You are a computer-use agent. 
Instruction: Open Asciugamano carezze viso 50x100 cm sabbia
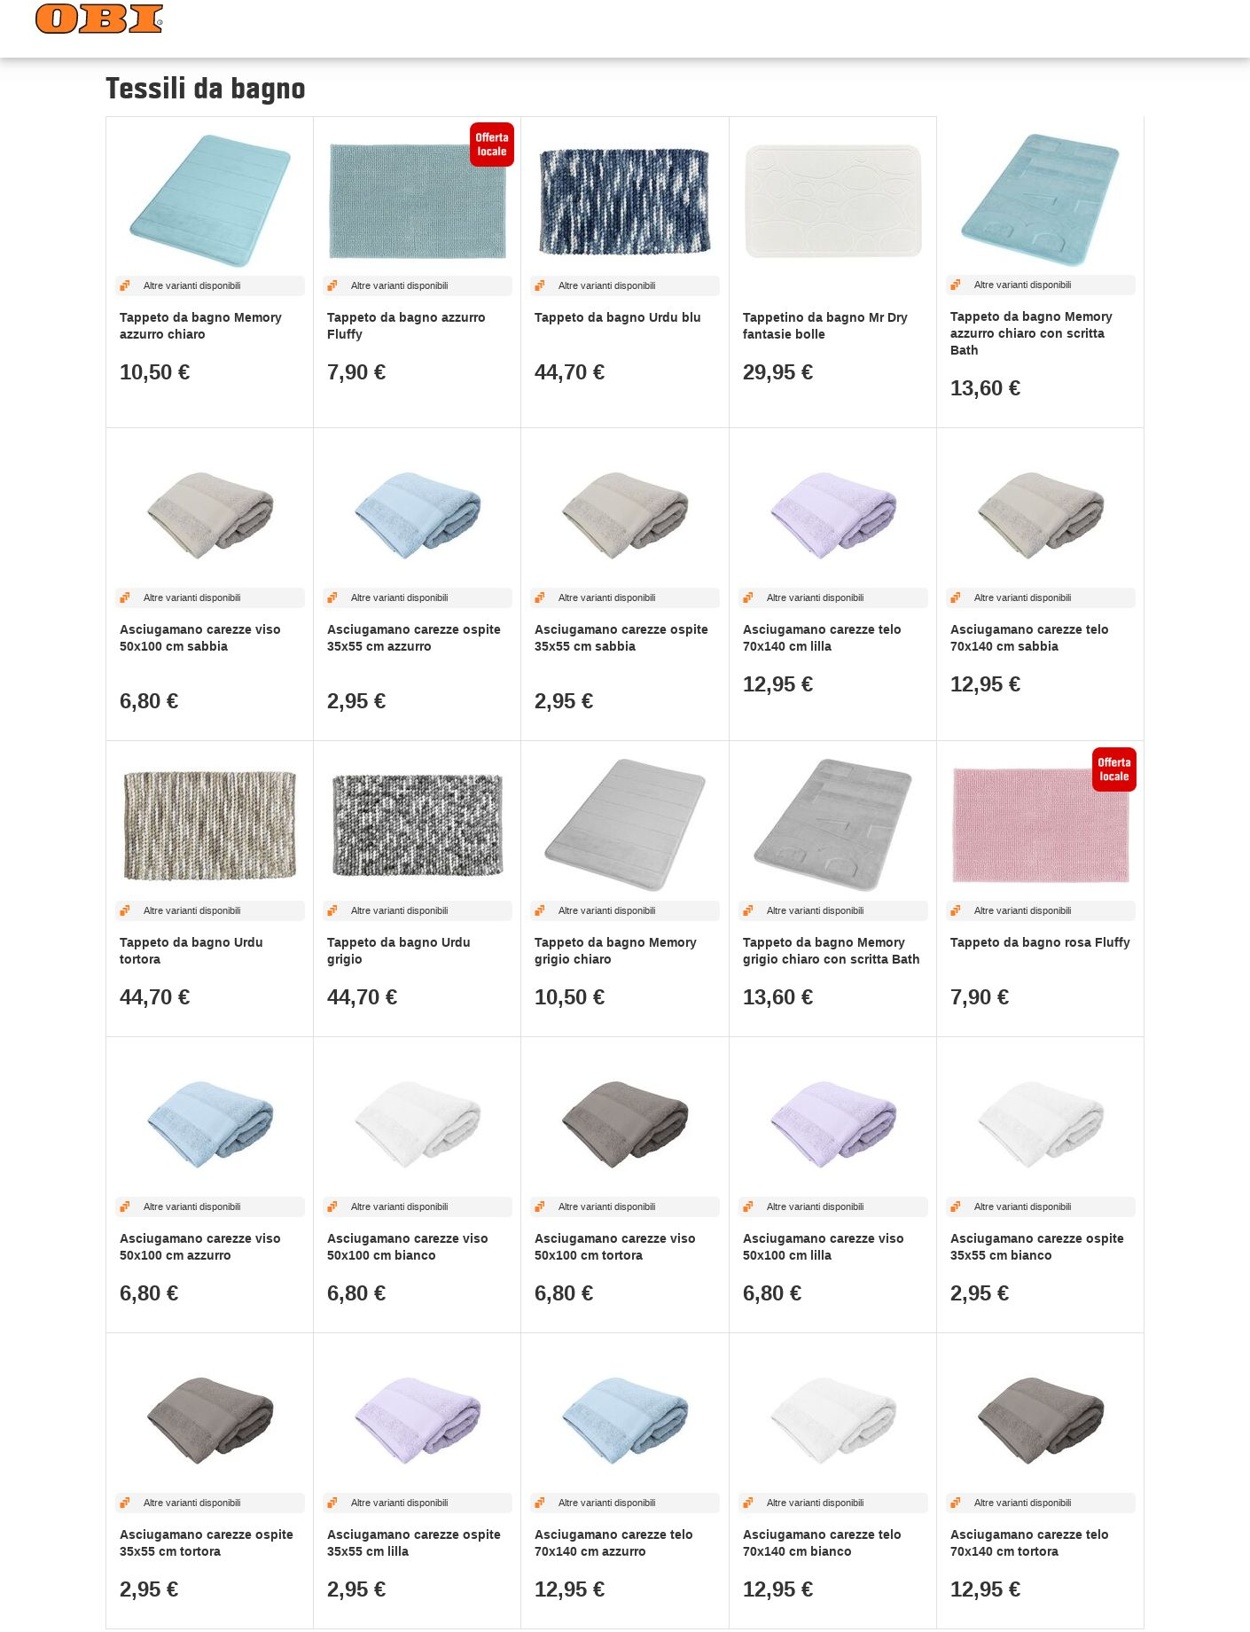coord(200,638)
